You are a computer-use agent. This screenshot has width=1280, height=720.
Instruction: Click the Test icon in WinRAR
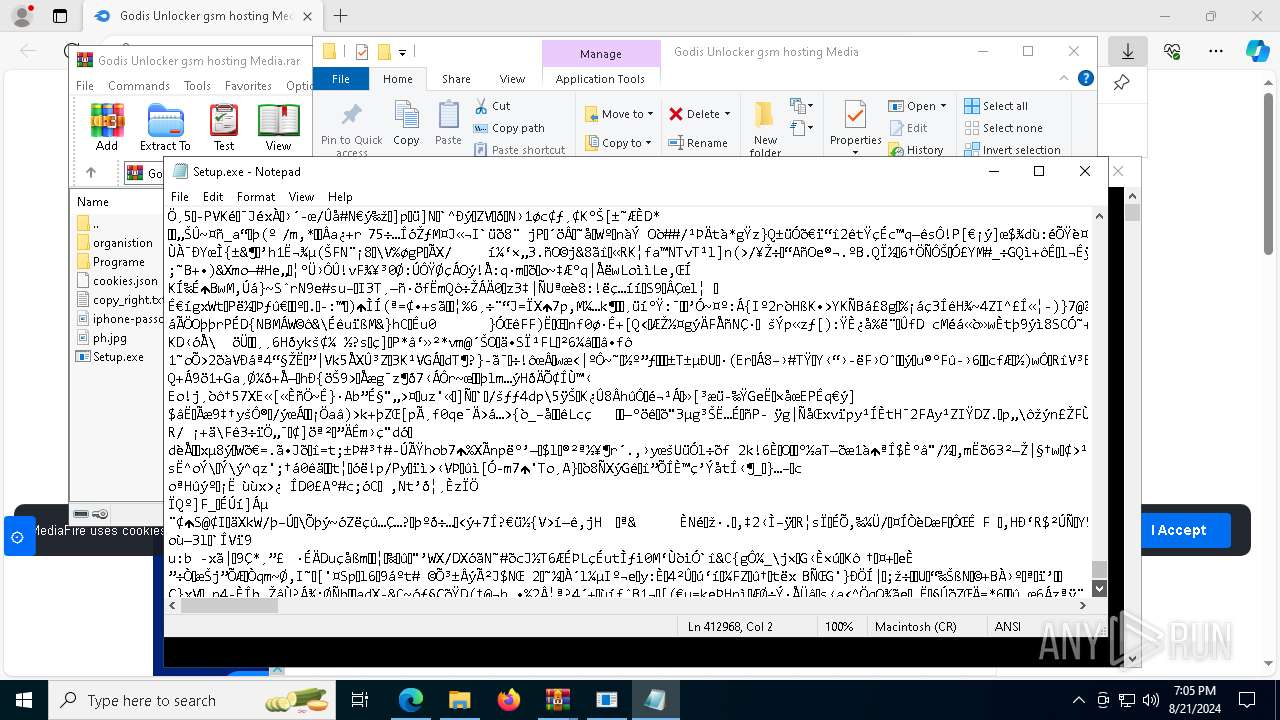[x=224, y=127]
